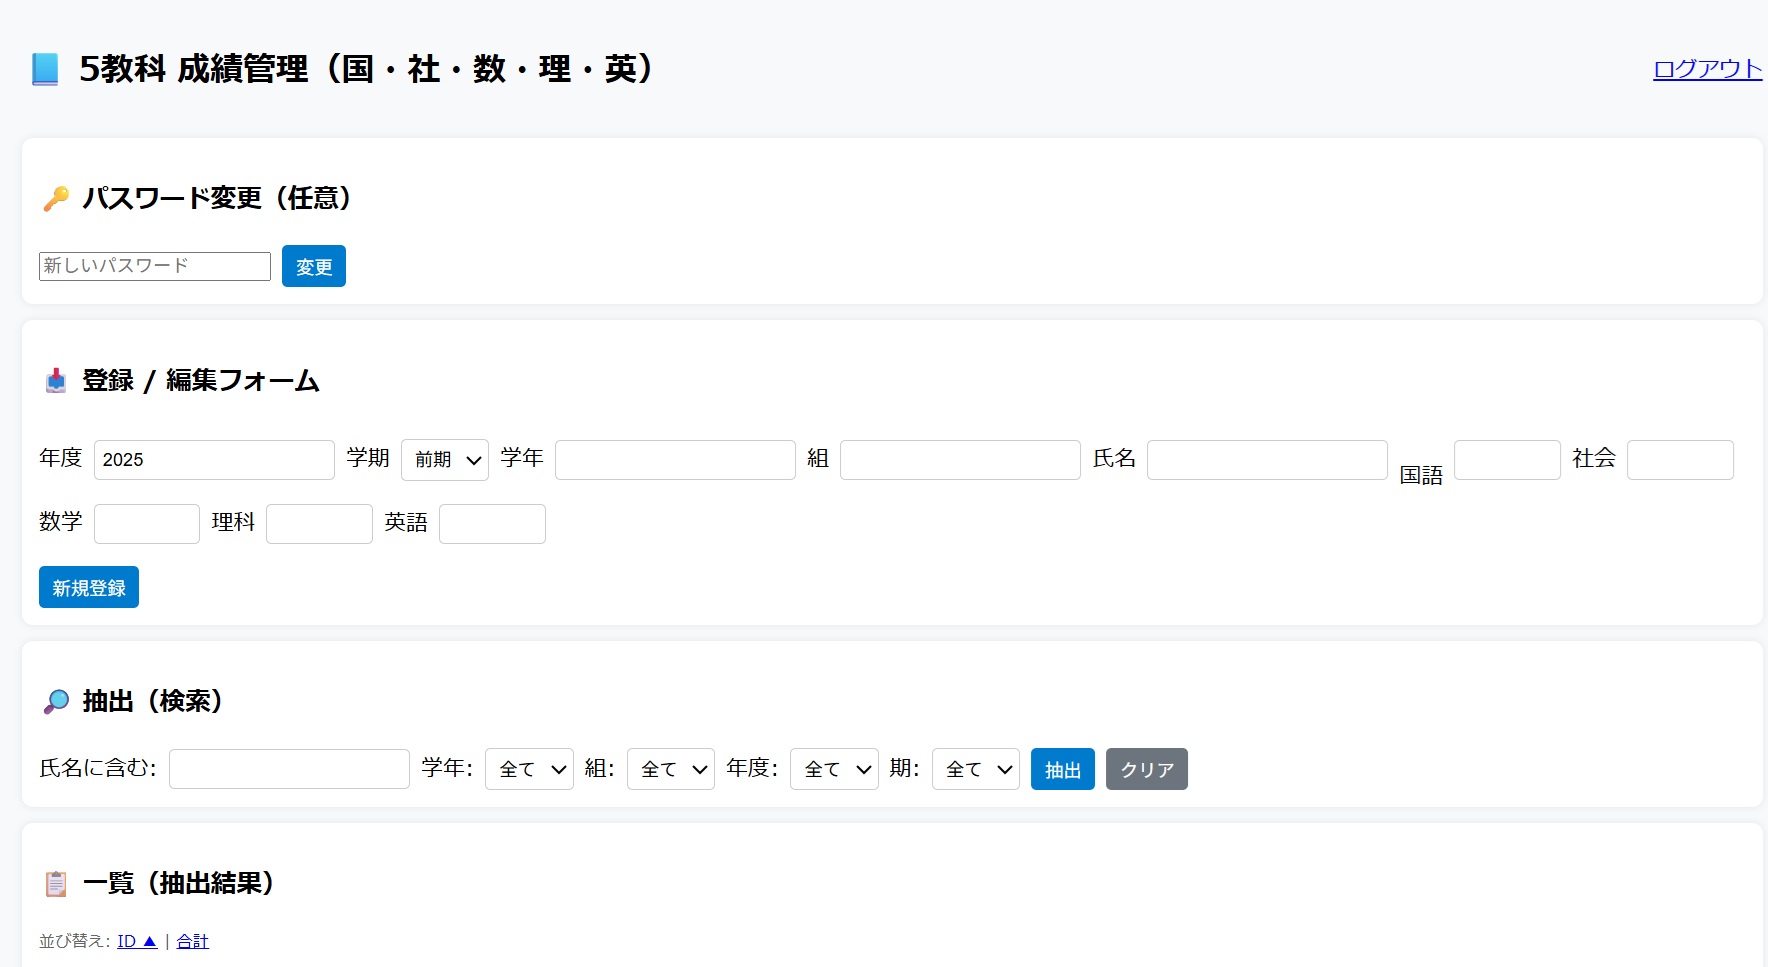Image resolution: width=1768 pixels, height=967 pixels.
Task: Click the magnifier icon beside 抽出（検索）
Action: 56,702
